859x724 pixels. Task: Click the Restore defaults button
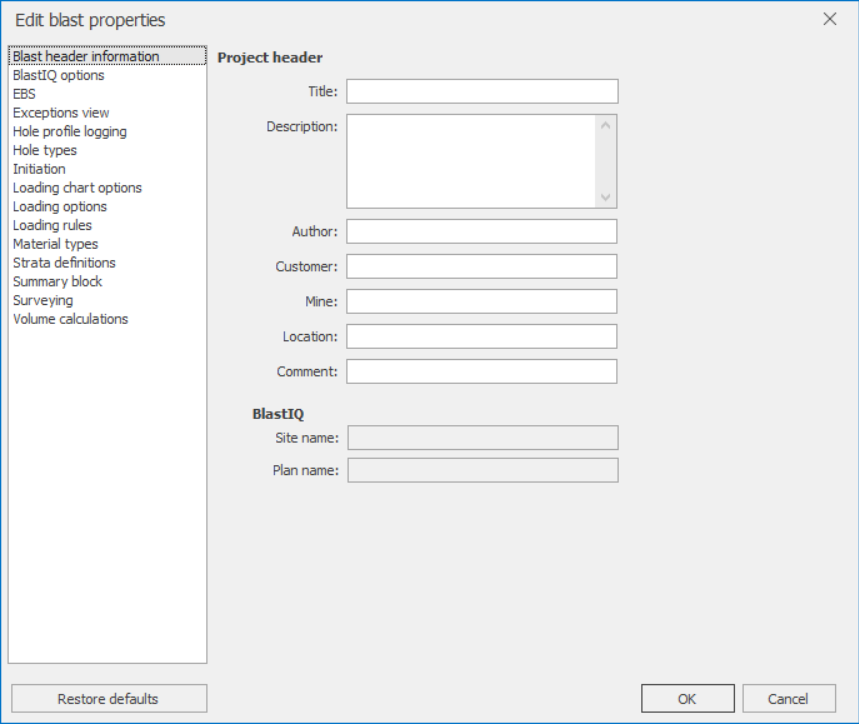click(x=109, y=698)
